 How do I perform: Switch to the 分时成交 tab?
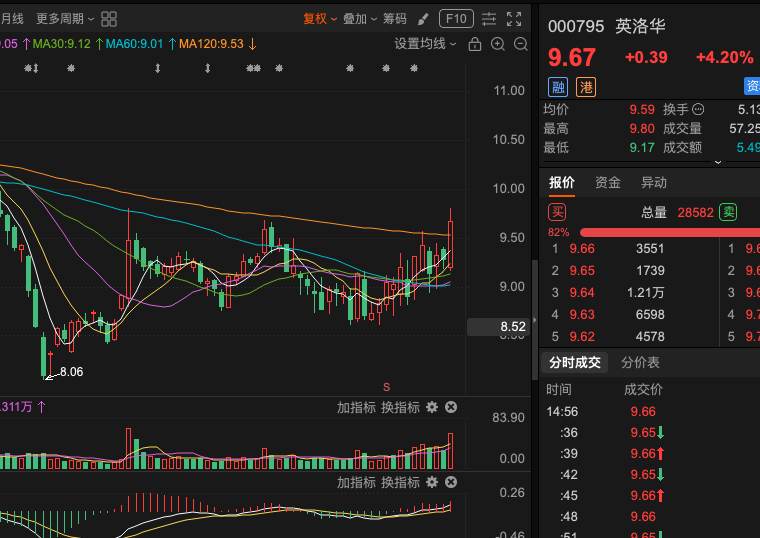click(575, 363)
